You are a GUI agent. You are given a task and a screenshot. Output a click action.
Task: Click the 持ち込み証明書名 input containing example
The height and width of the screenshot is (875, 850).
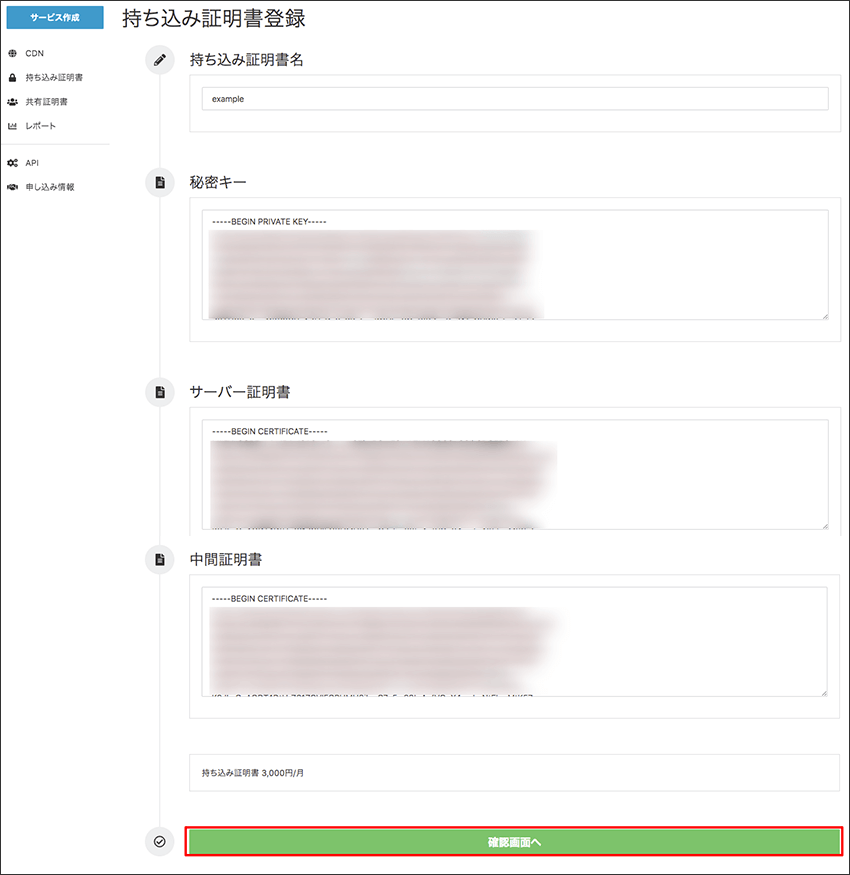tap(514, 98)
